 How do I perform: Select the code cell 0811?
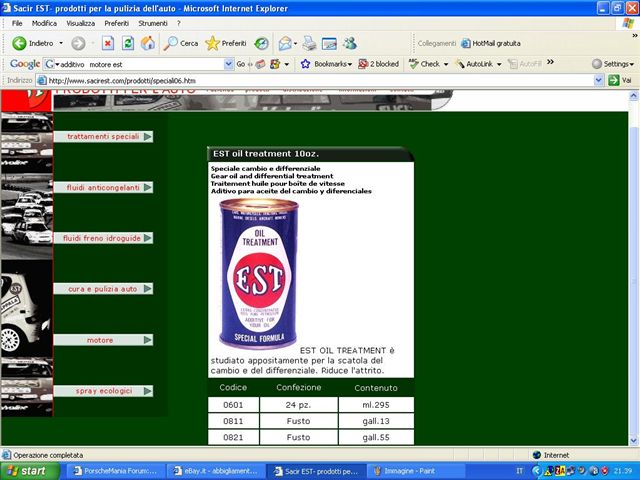[x=233, y=421]
